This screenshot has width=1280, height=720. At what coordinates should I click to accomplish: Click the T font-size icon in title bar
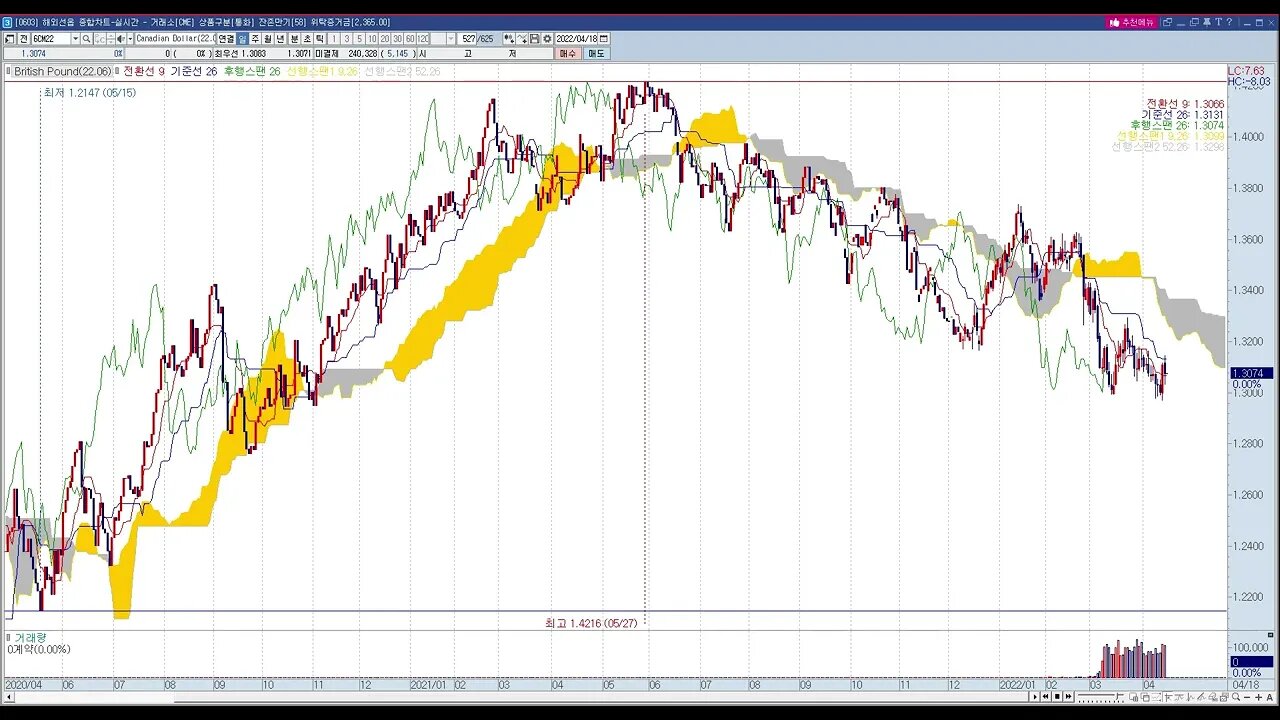1219,22
